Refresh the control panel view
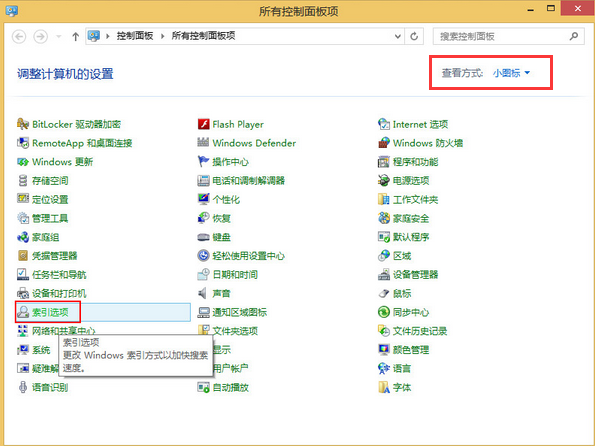The height and width of the screenshot is (446, 595). (414, 36)
